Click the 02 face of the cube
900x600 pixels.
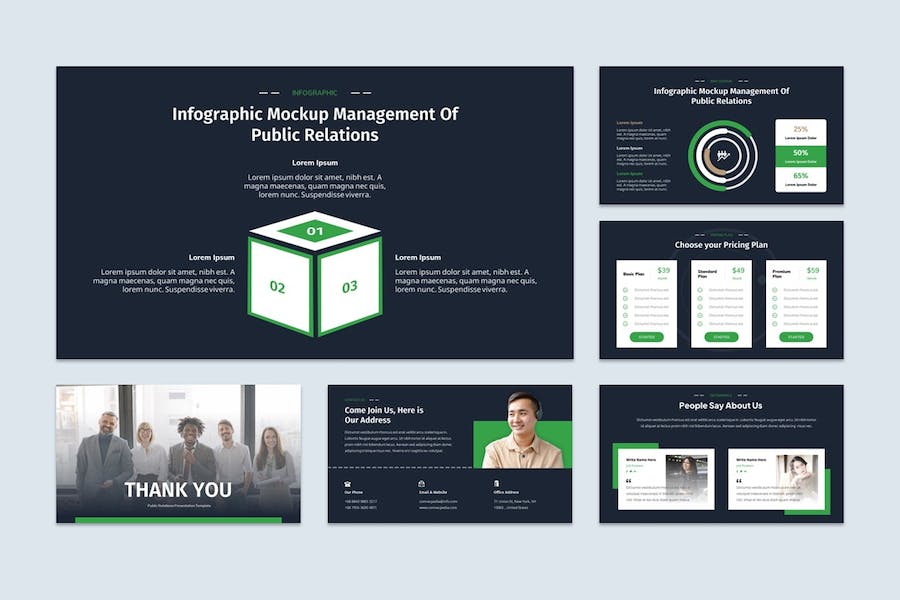point(281,287)
